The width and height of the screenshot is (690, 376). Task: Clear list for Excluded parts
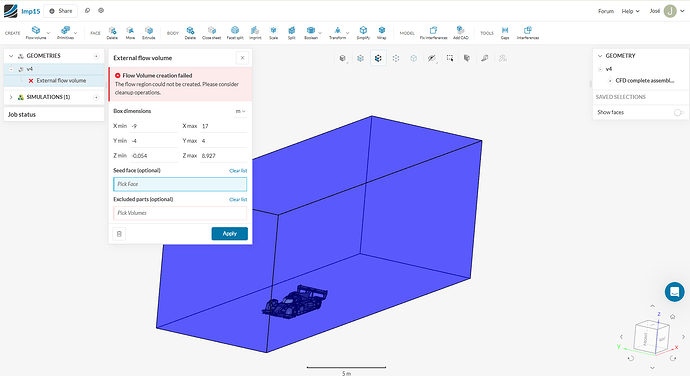tap(238, 199)
